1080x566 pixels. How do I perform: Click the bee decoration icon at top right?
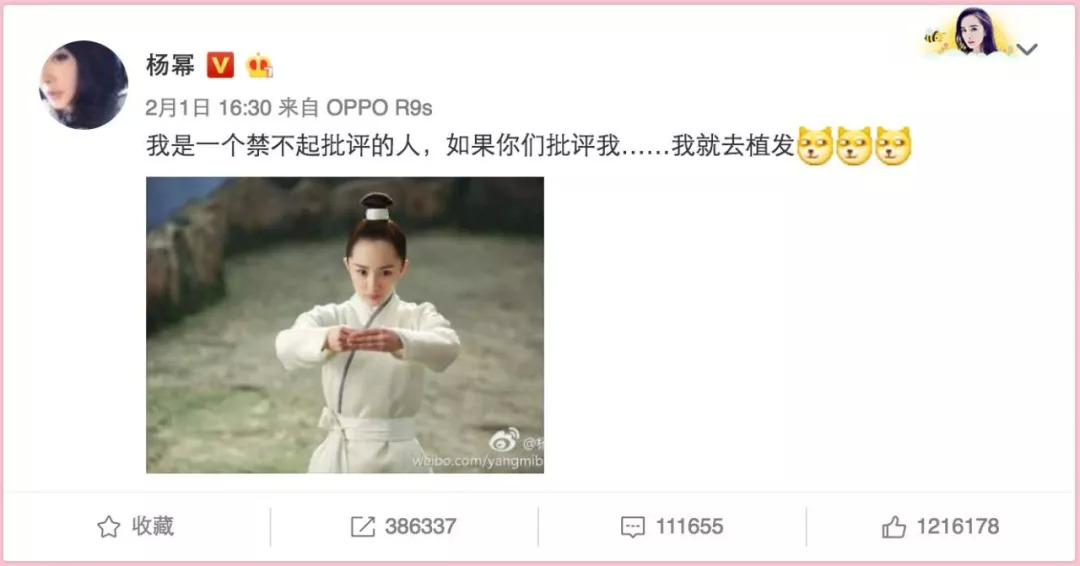[x=935, y=40]
